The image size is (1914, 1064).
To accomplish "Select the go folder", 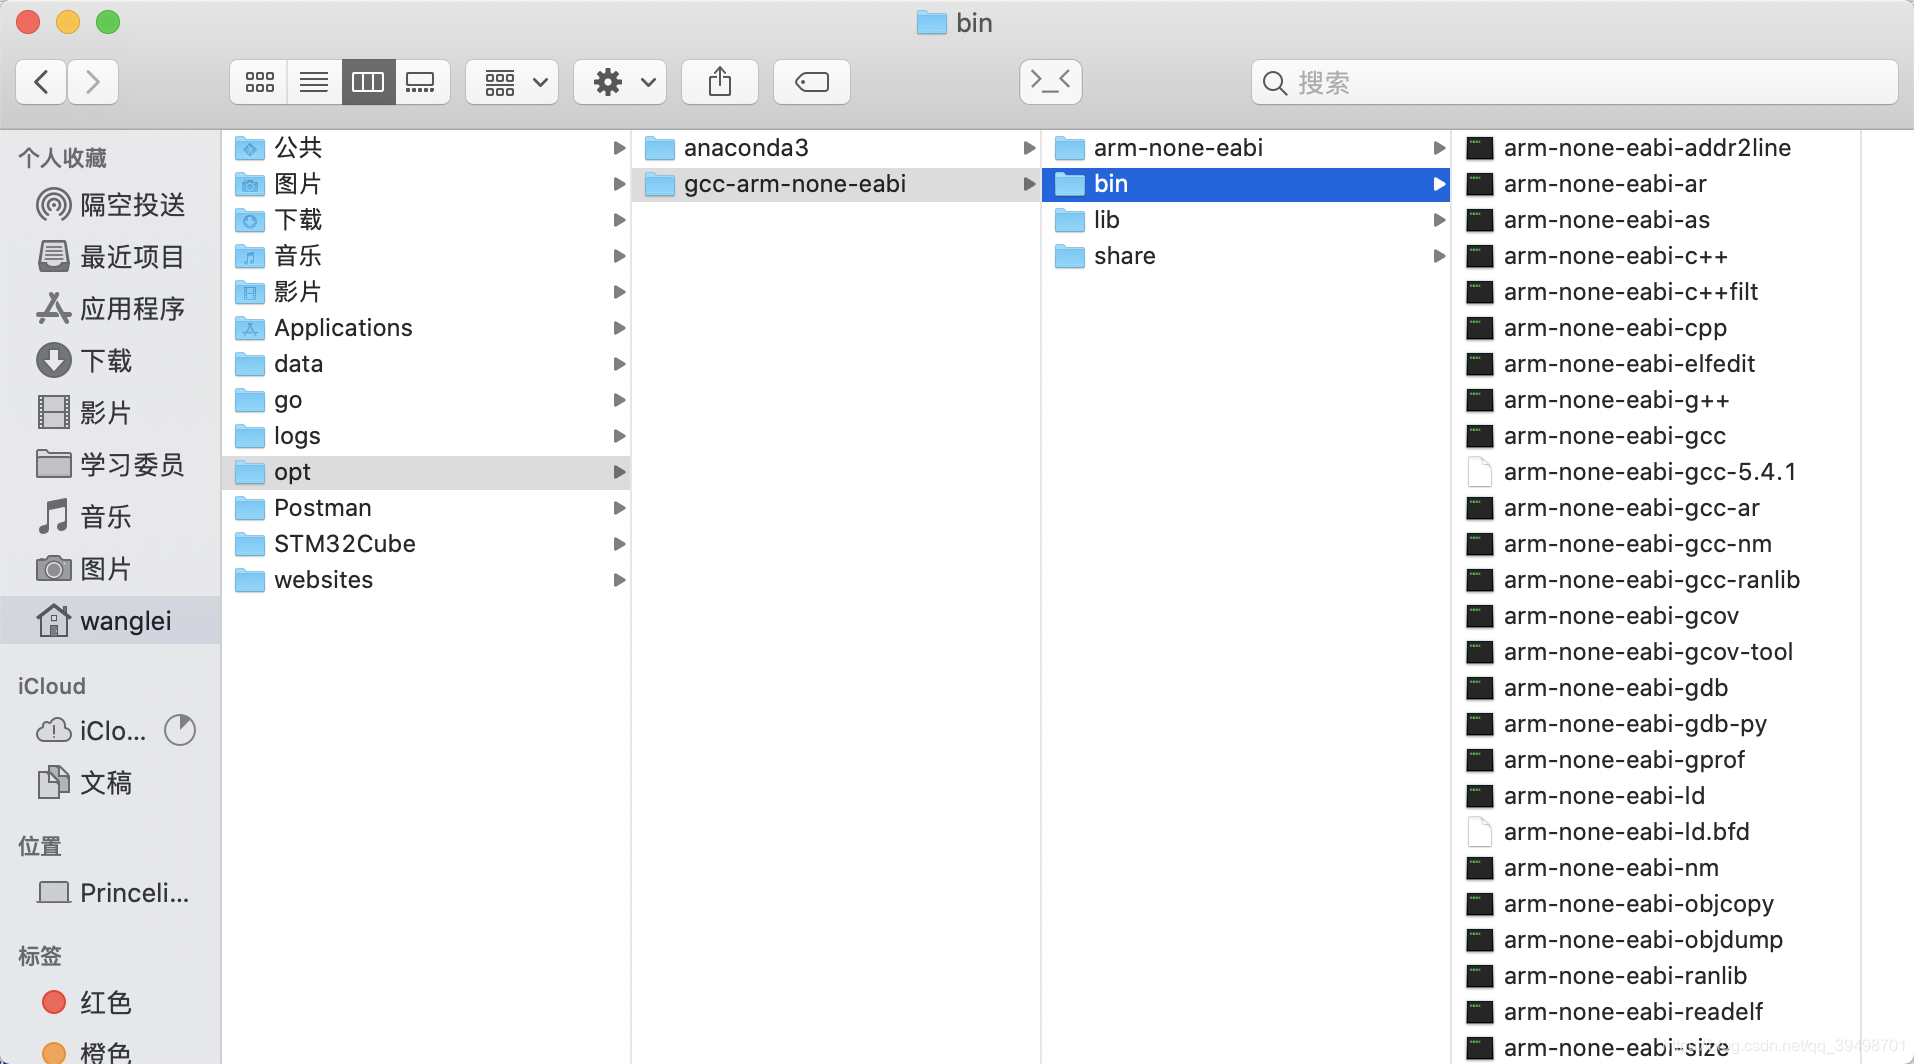I will click(x=426, y=400).
